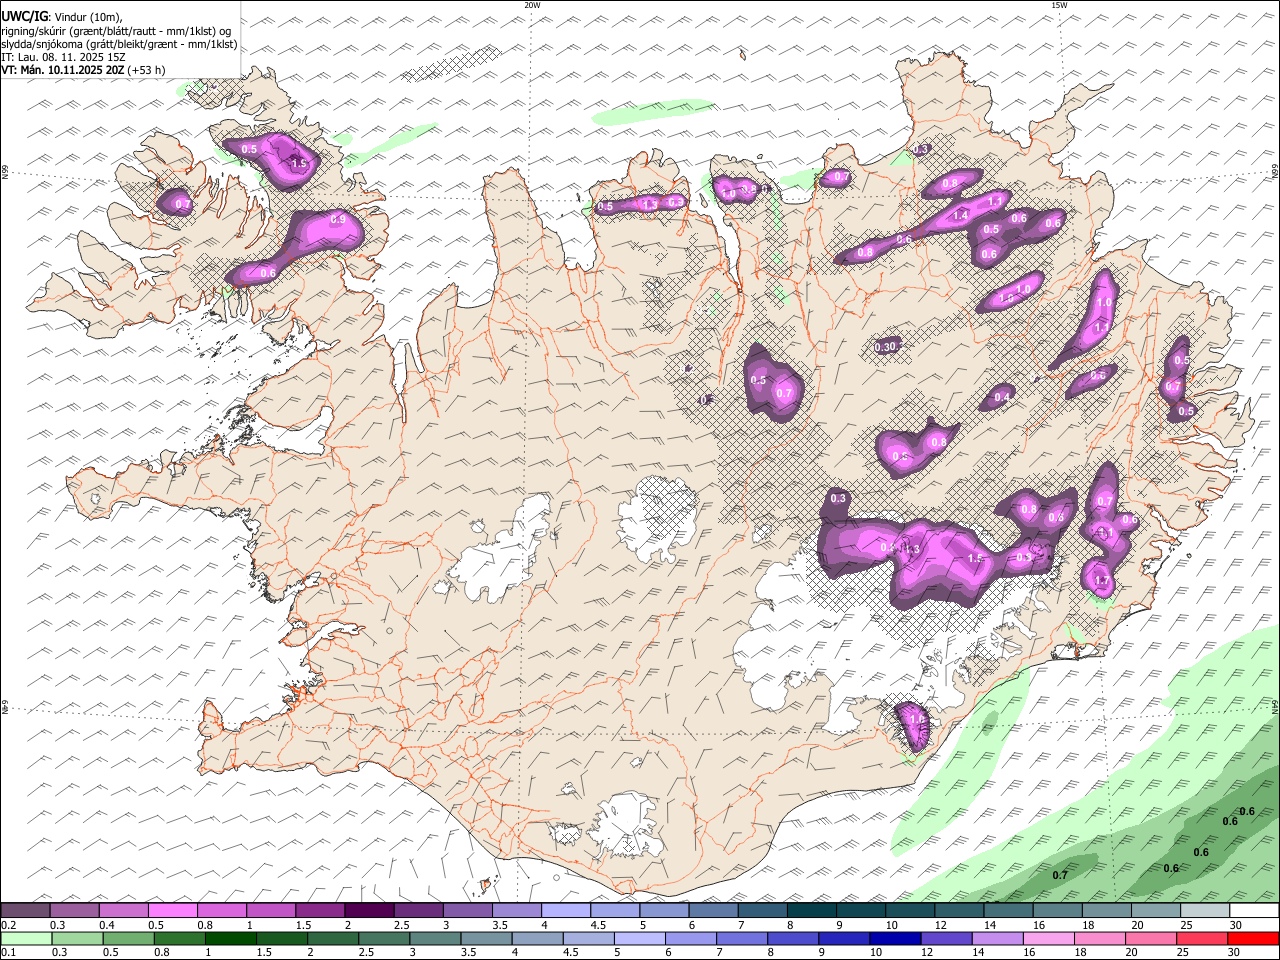Click the UWC/IG title text

[x=24, y=17]
